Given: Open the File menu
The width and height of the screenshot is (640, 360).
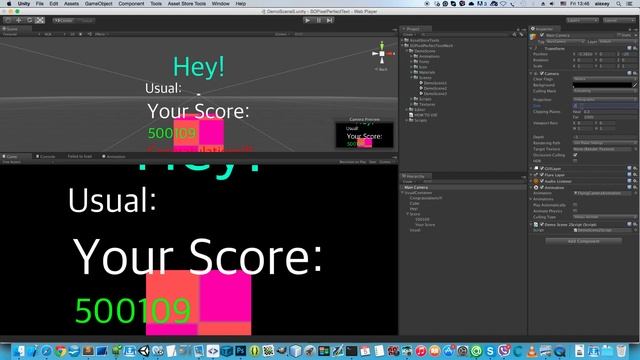Looking at the screenshot, I should pos(40,4).
